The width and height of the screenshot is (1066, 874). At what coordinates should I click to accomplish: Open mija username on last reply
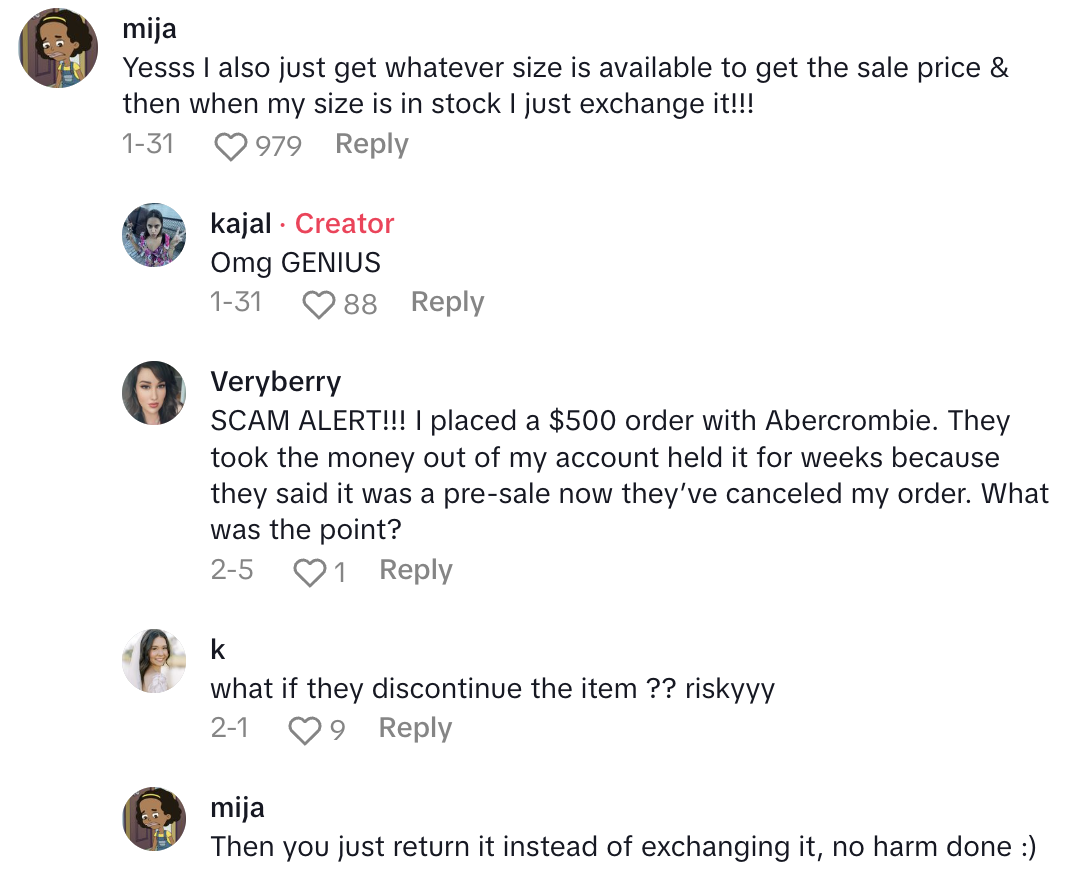click(238, 807)
